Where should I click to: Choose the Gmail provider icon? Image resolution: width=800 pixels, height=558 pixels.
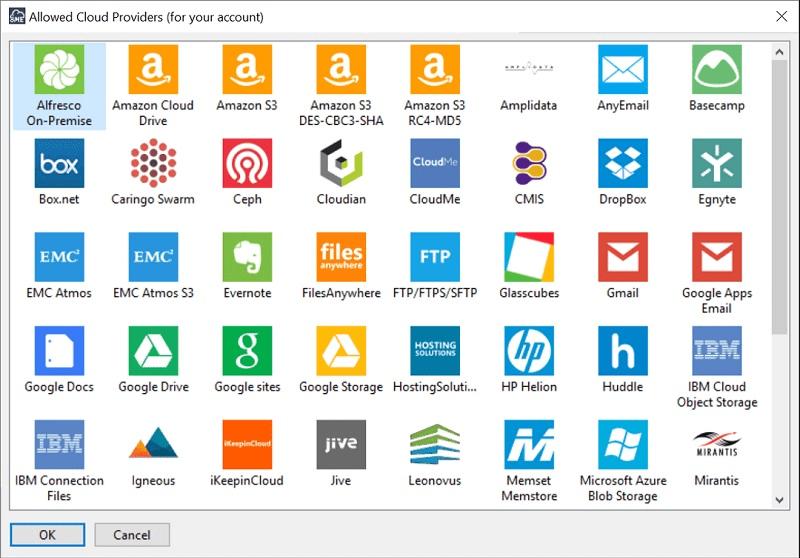coord(622,257)
